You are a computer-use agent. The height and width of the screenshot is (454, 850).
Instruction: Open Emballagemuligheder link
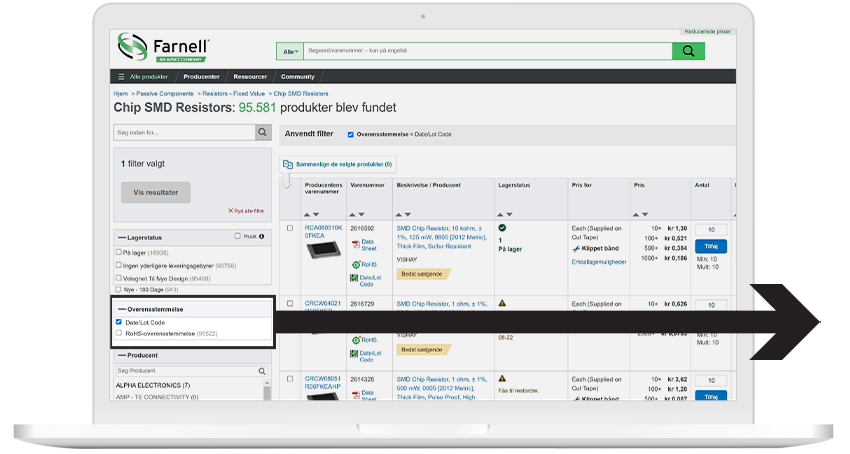[x=598, y=262]
